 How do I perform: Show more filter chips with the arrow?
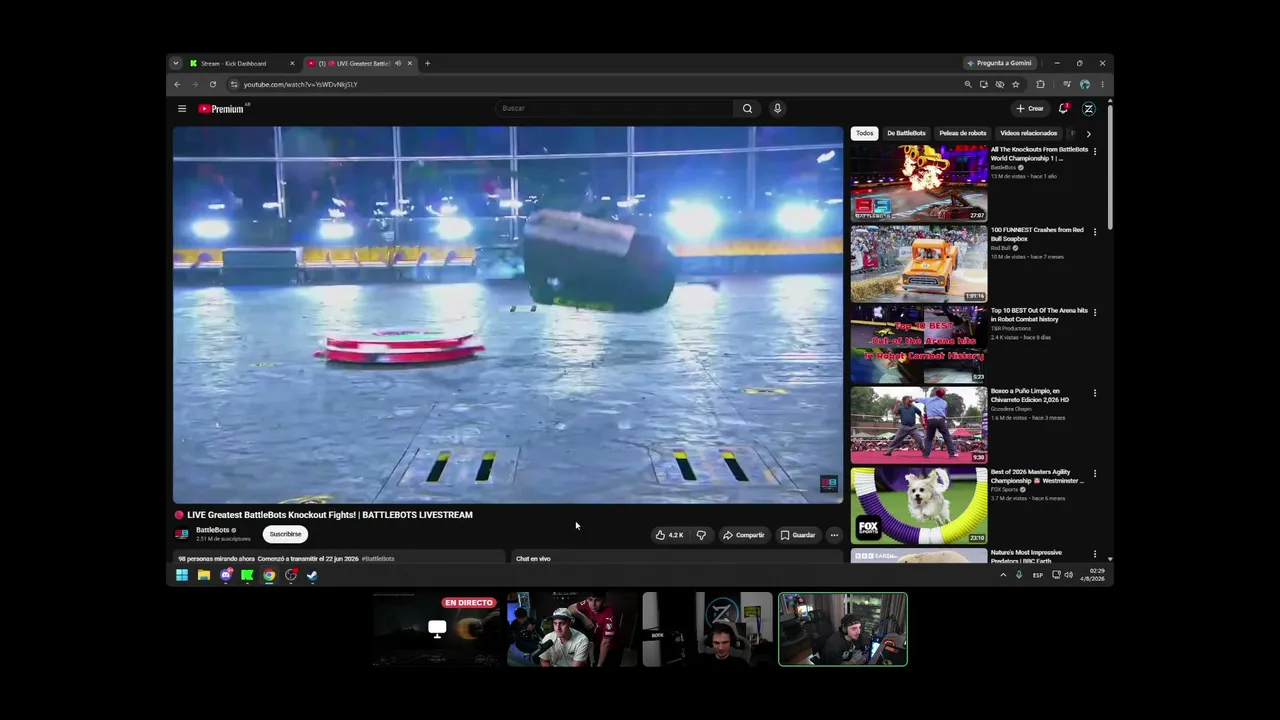(x=1088, y=133)
